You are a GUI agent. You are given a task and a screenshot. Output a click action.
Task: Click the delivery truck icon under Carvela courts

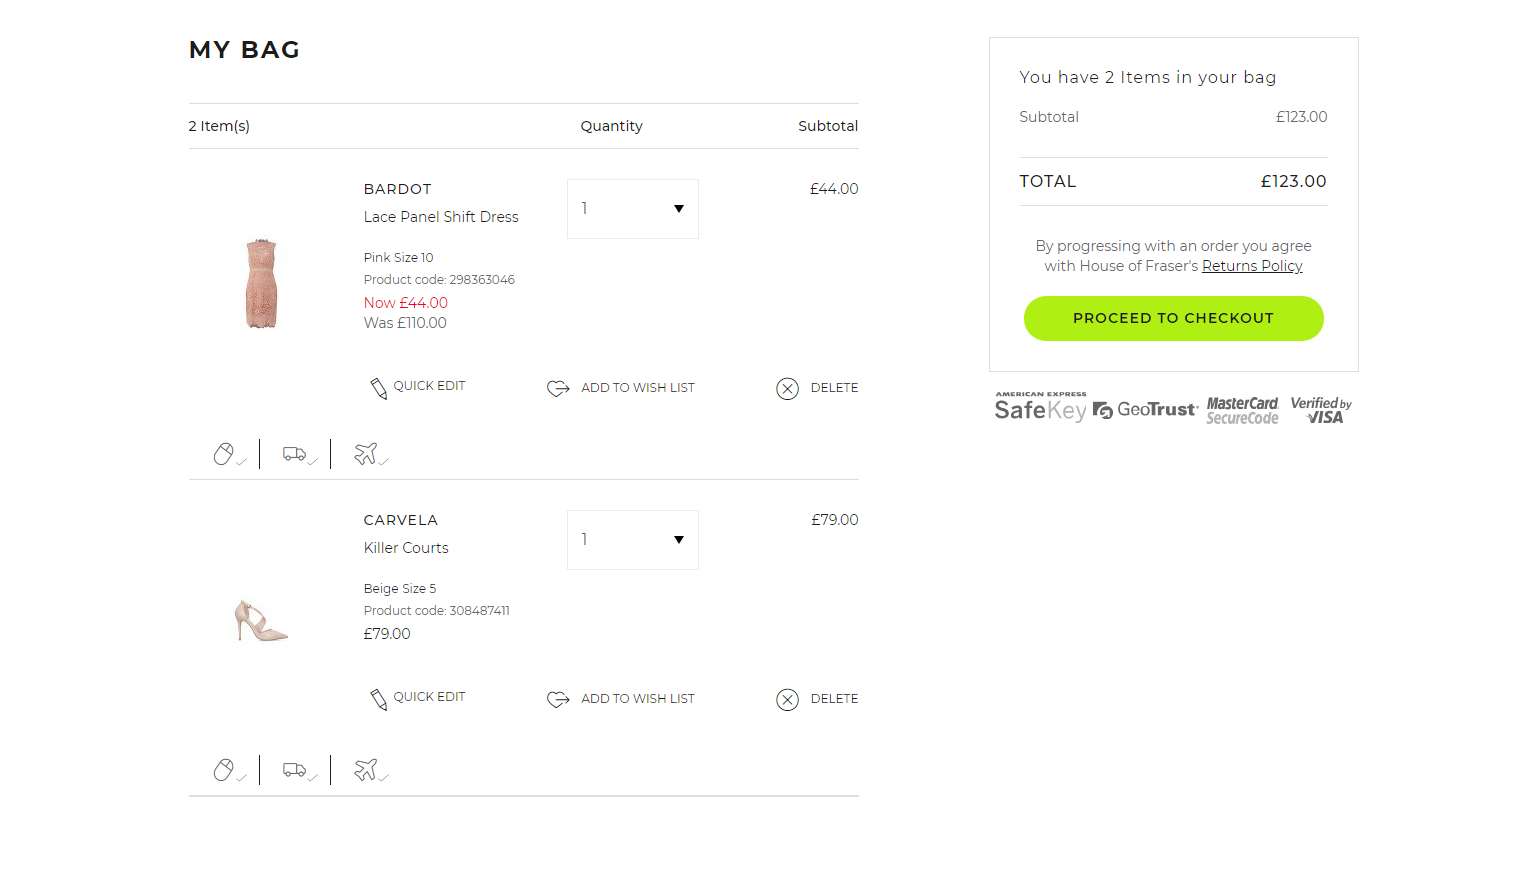click(295, 770)
